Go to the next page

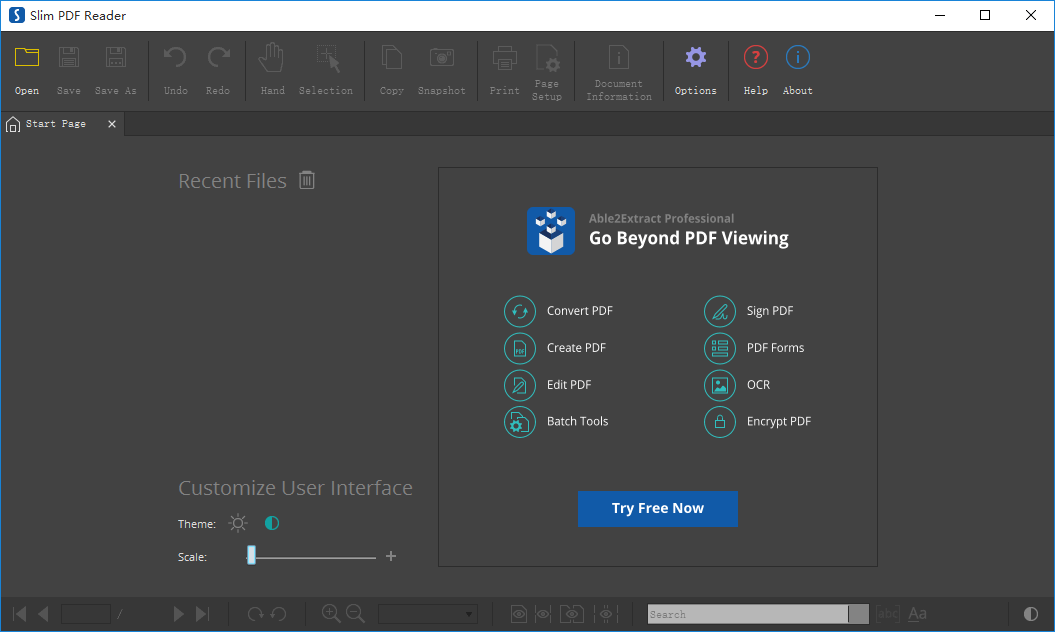(178, 614)
